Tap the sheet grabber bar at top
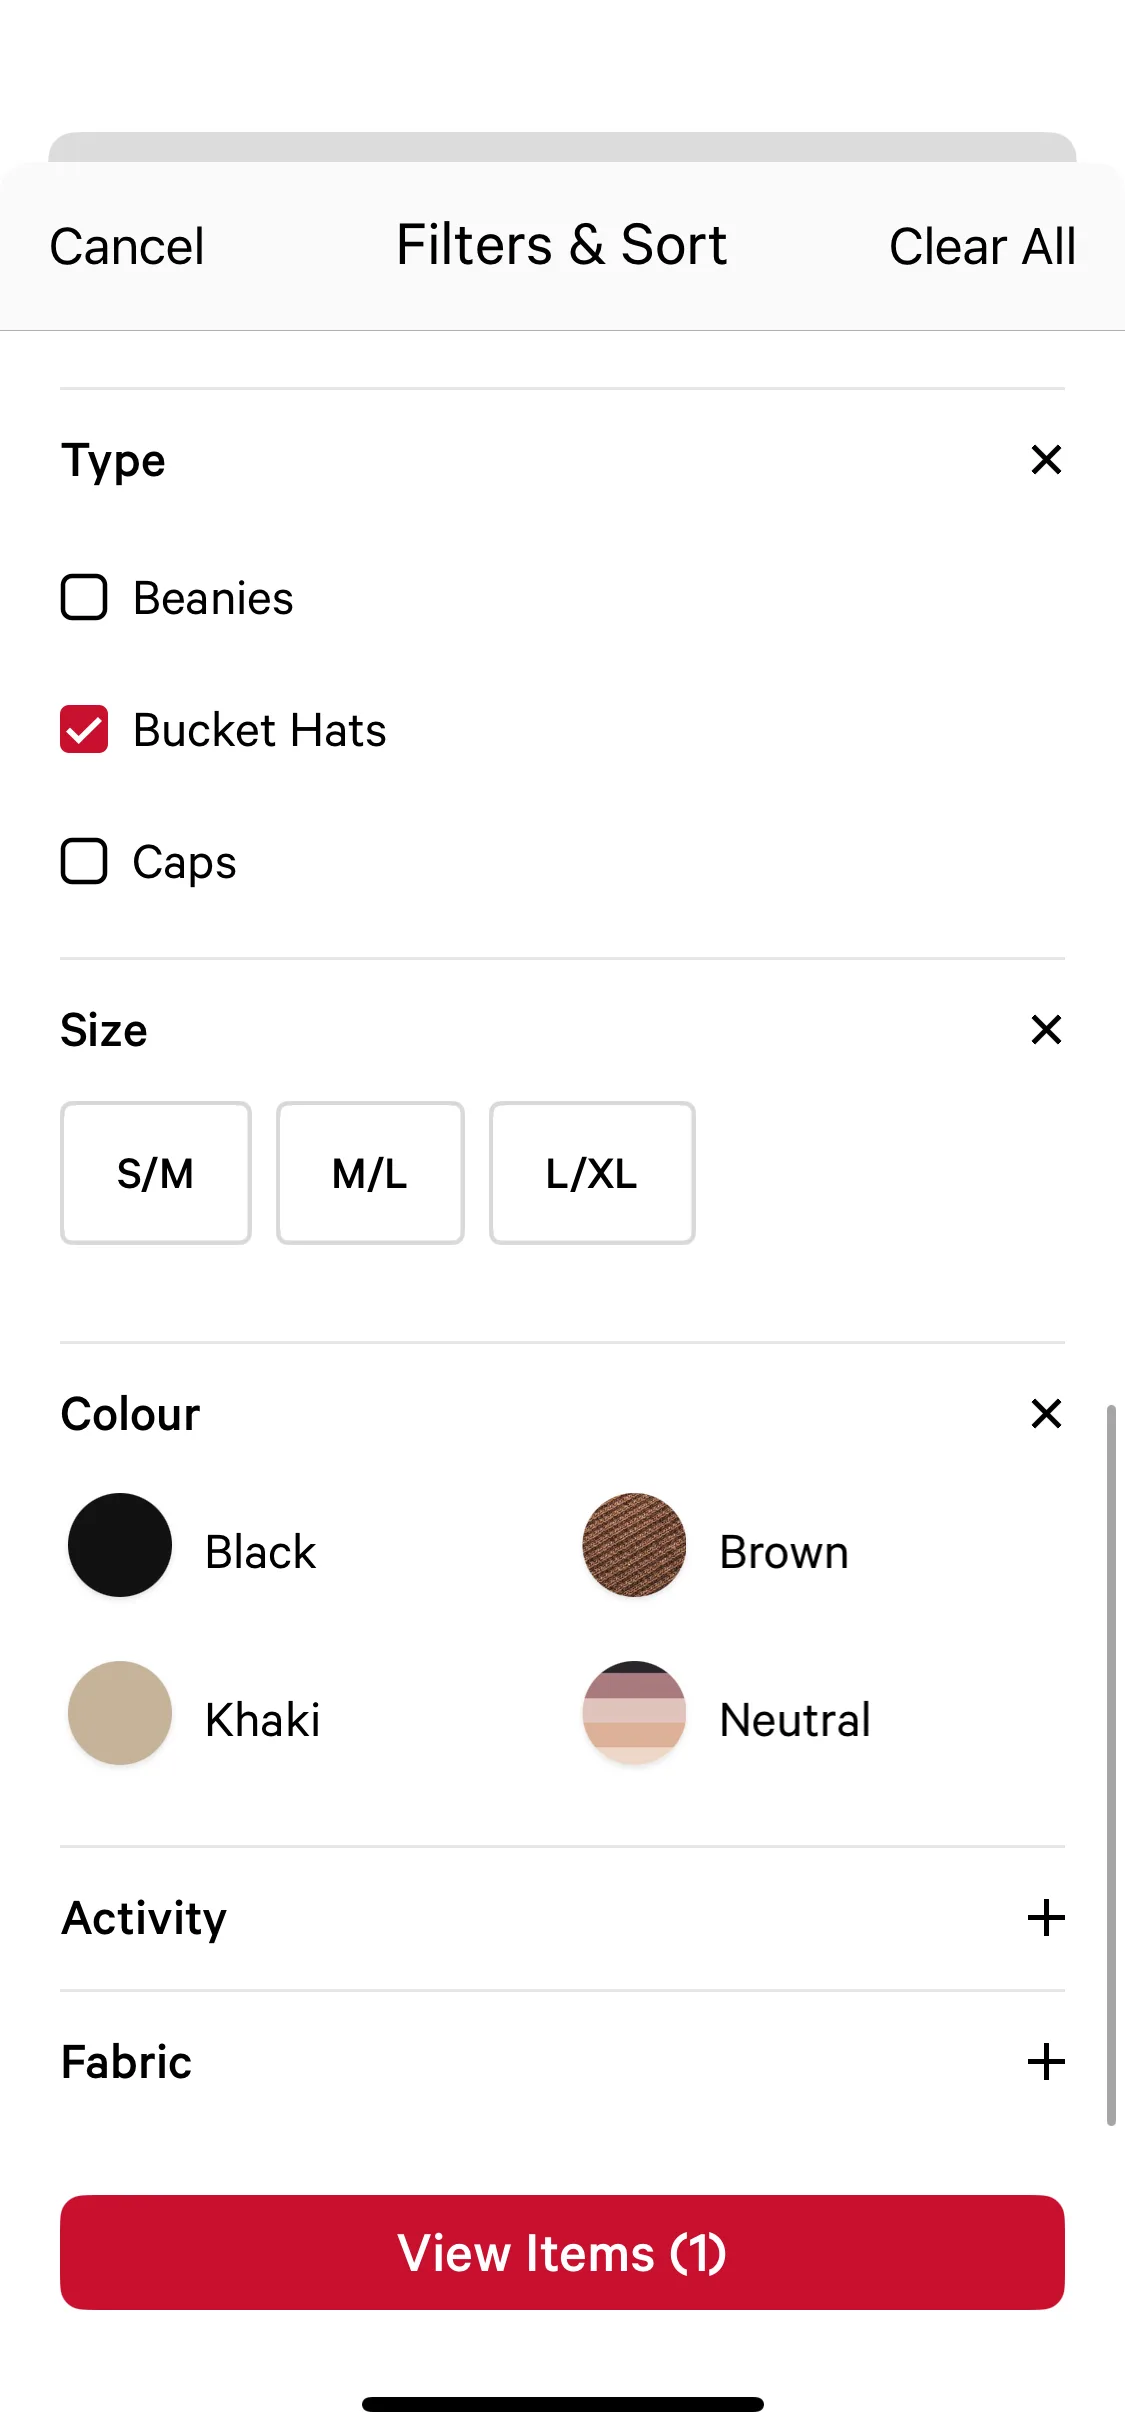 tap(562, 147)
